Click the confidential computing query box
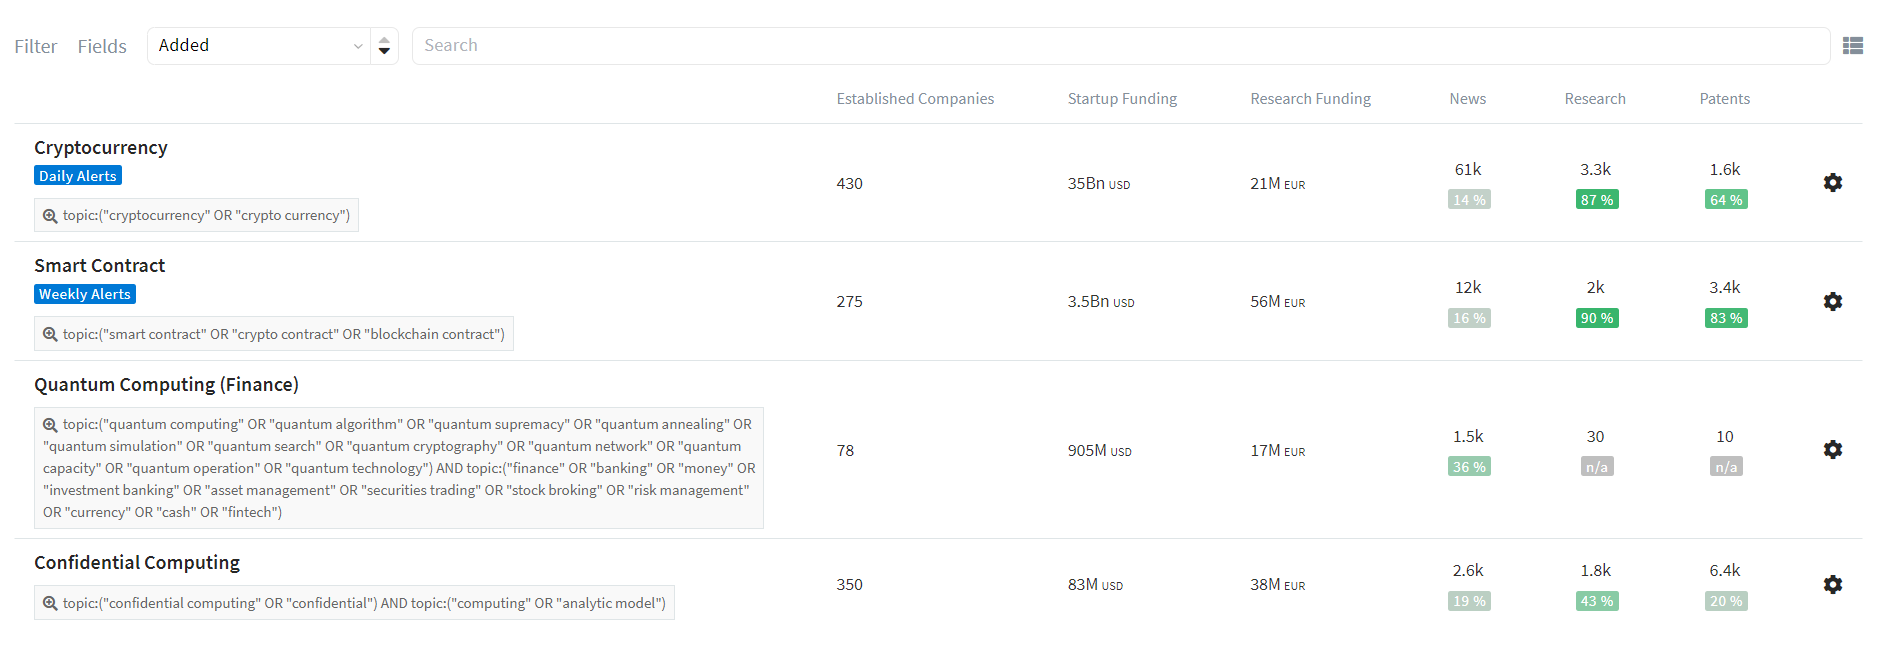 (354, 603)
